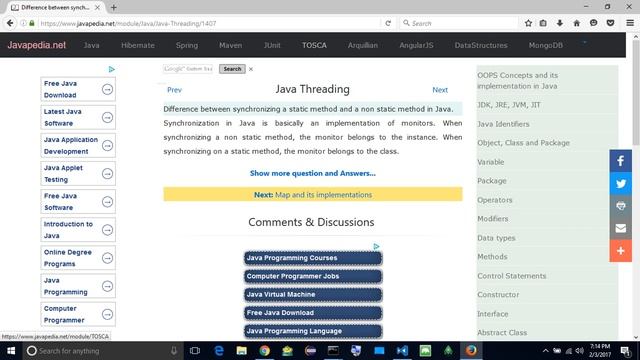Open the Spring navbar item
Screen dimensions: 640x360
tap(187, 45)
